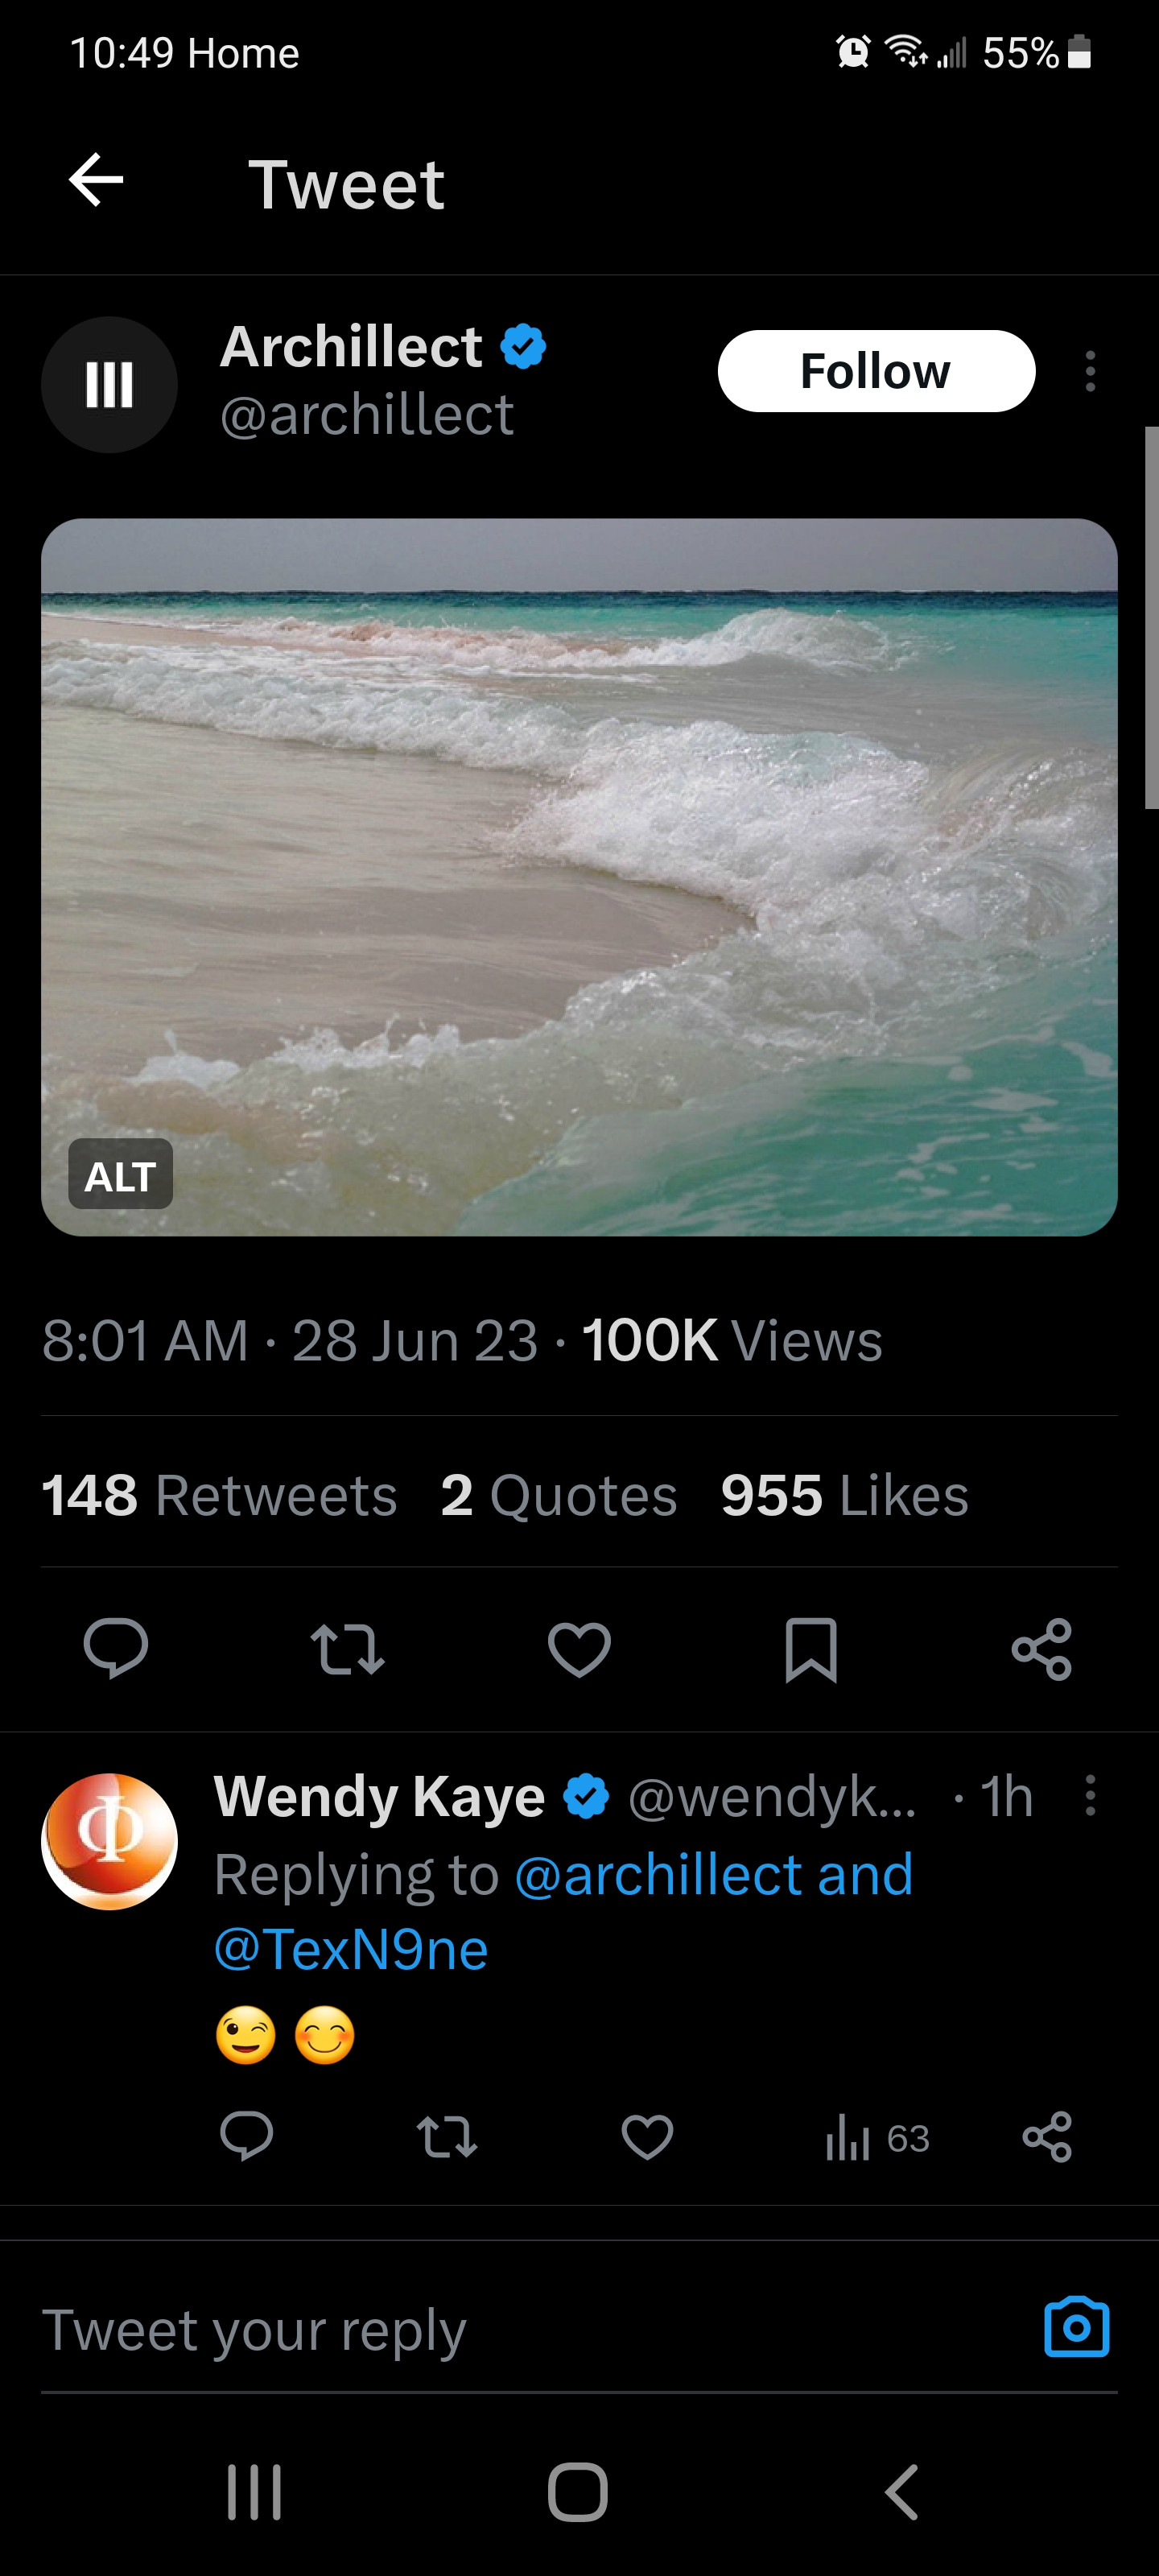This screenshot has width=1159, height=2576.
Task: Open Wendy Kaye's profile picture
Action: [x=109, y=1841]
